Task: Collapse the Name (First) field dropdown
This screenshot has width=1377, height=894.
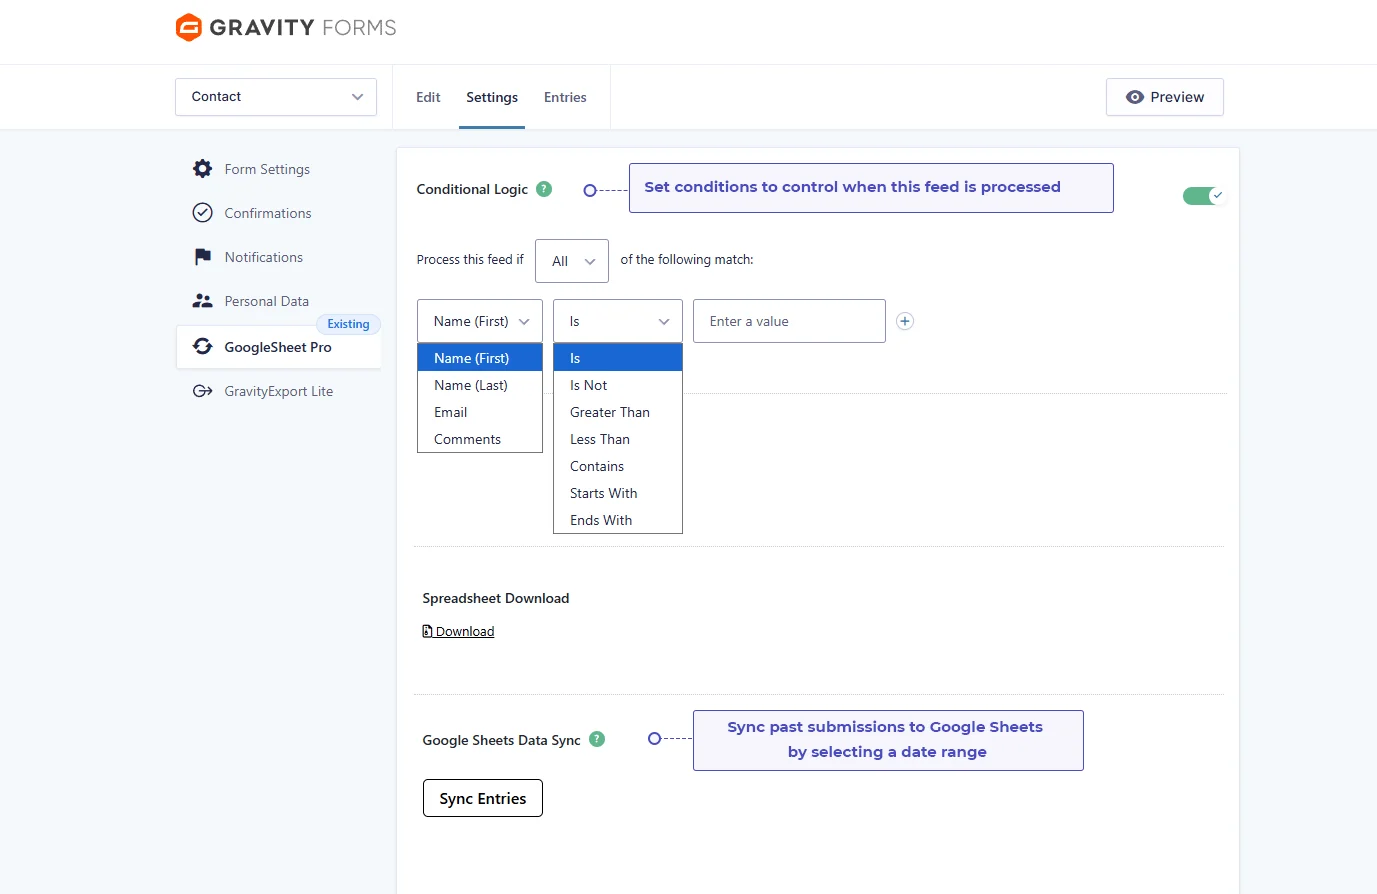Action: (x=480, y=321)
